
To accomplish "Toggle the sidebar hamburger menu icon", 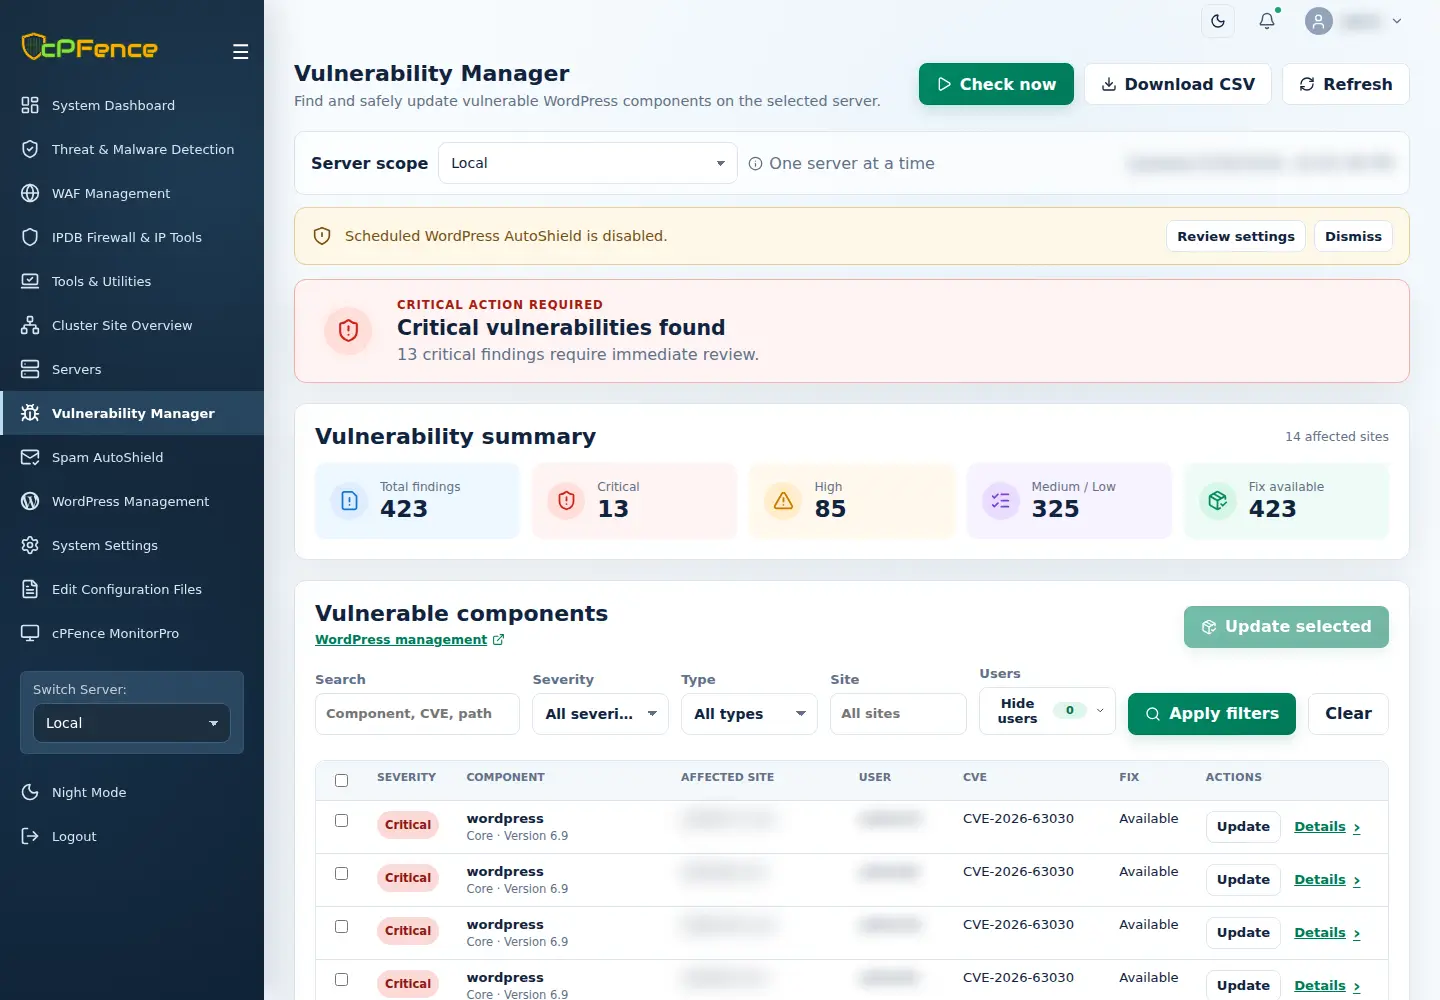I will pyautogui.click(x=240, y=52).
